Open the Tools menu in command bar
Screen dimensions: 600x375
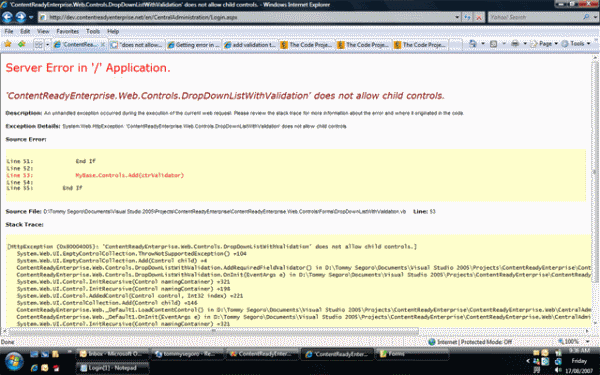575,44
